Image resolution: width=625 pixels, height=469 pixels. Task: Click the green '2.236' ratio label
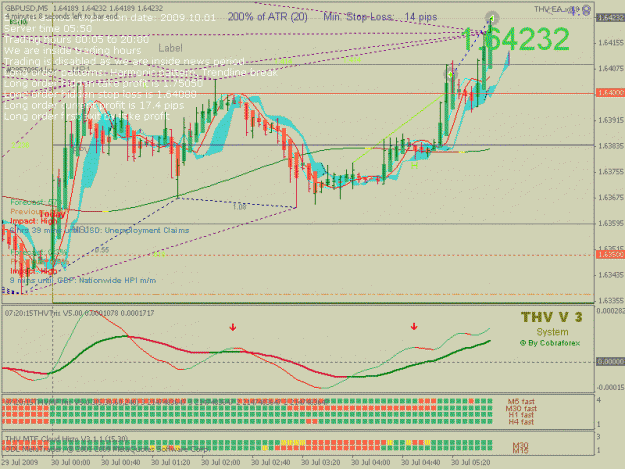pyautogui.click(x=20, y=146)
